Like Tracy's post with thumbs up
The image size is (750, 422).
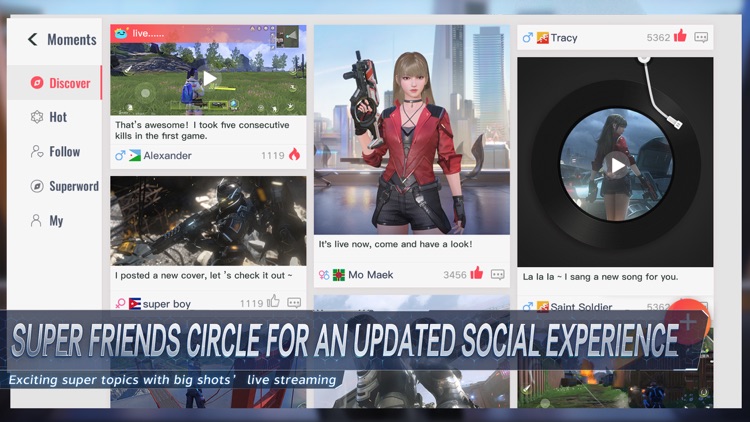[680, 35]
